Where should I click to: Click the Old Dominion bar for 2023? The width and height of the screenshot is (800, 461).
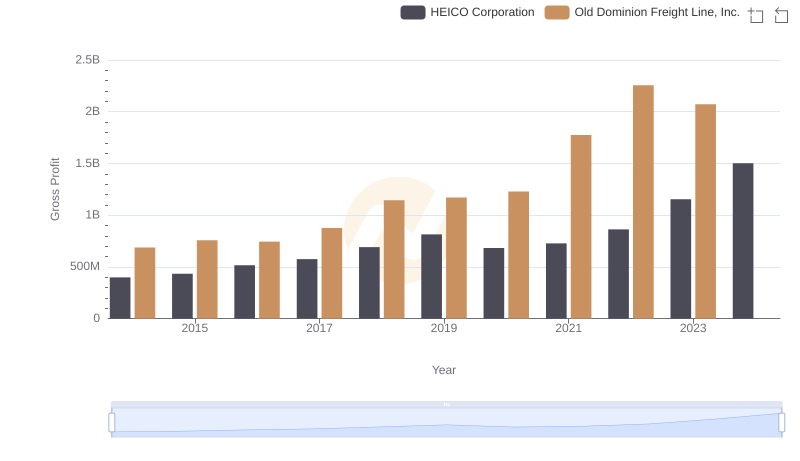(706, 212)
